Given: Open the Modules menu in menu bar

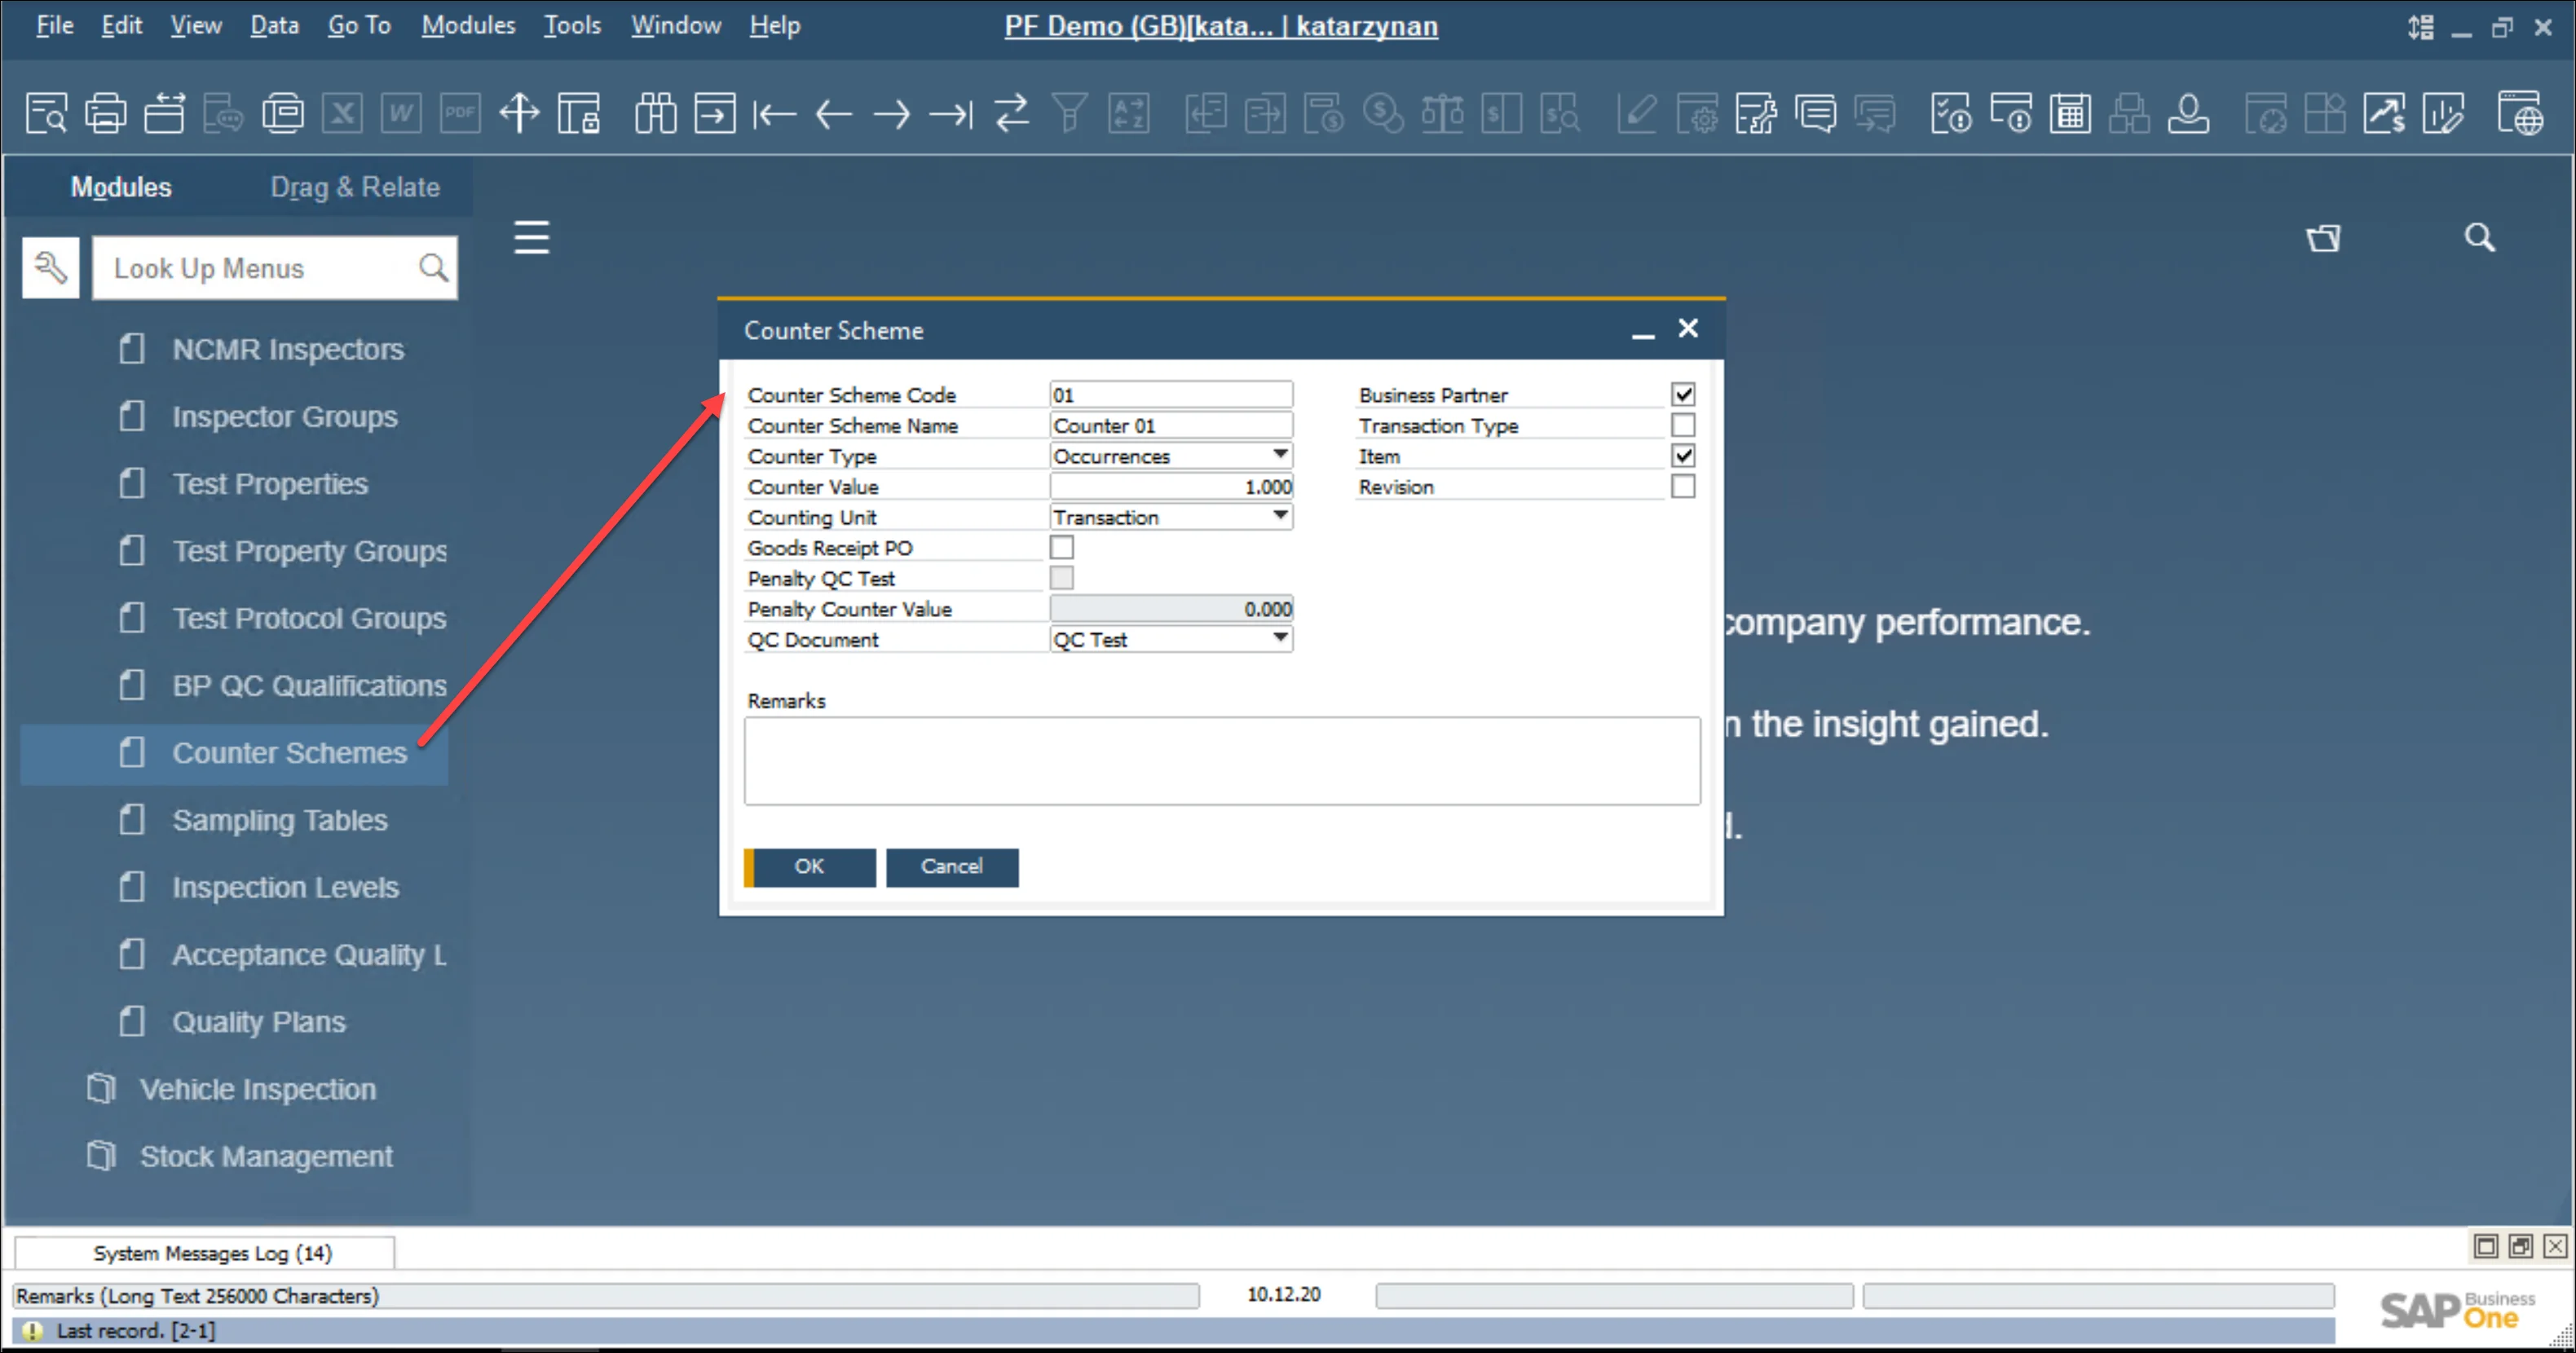Looking at the screenshot, I should click(x=467, y=25).
